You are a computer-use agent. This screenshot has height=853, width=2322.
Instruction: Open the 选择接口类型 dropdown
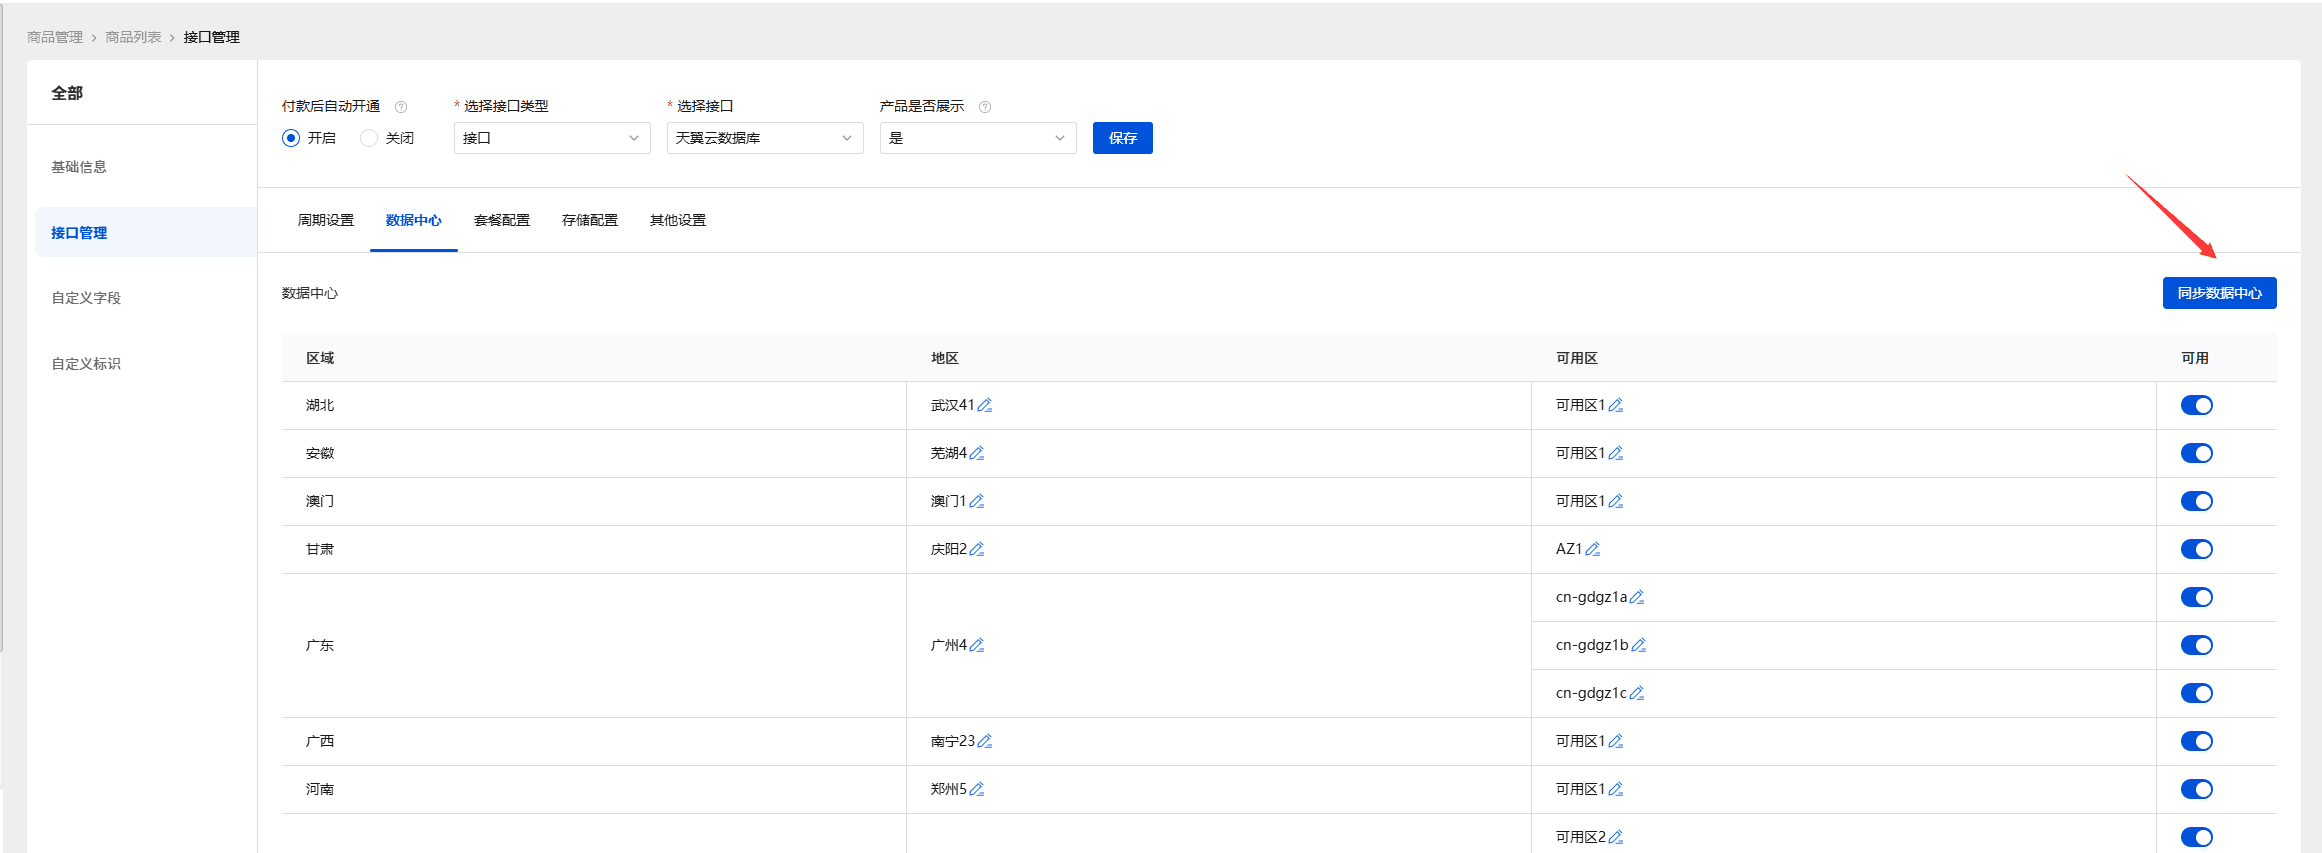(552, 138)
